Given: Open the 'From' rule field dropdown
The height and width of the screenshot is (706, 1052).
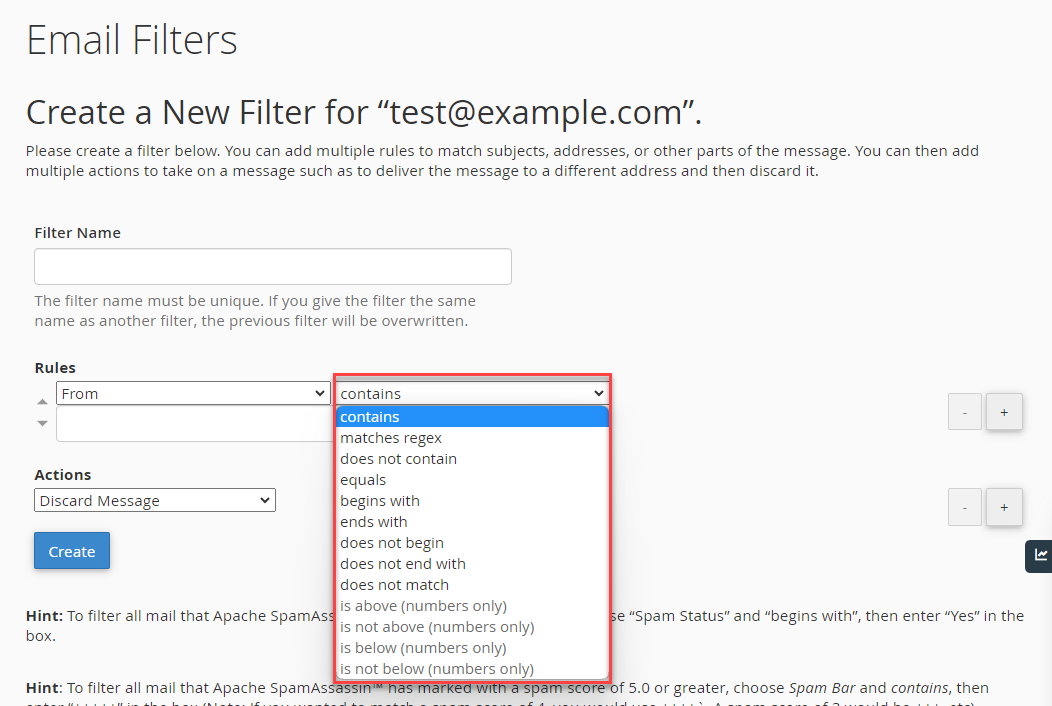Looking at the screenshot, I should (x=193, y=393).
